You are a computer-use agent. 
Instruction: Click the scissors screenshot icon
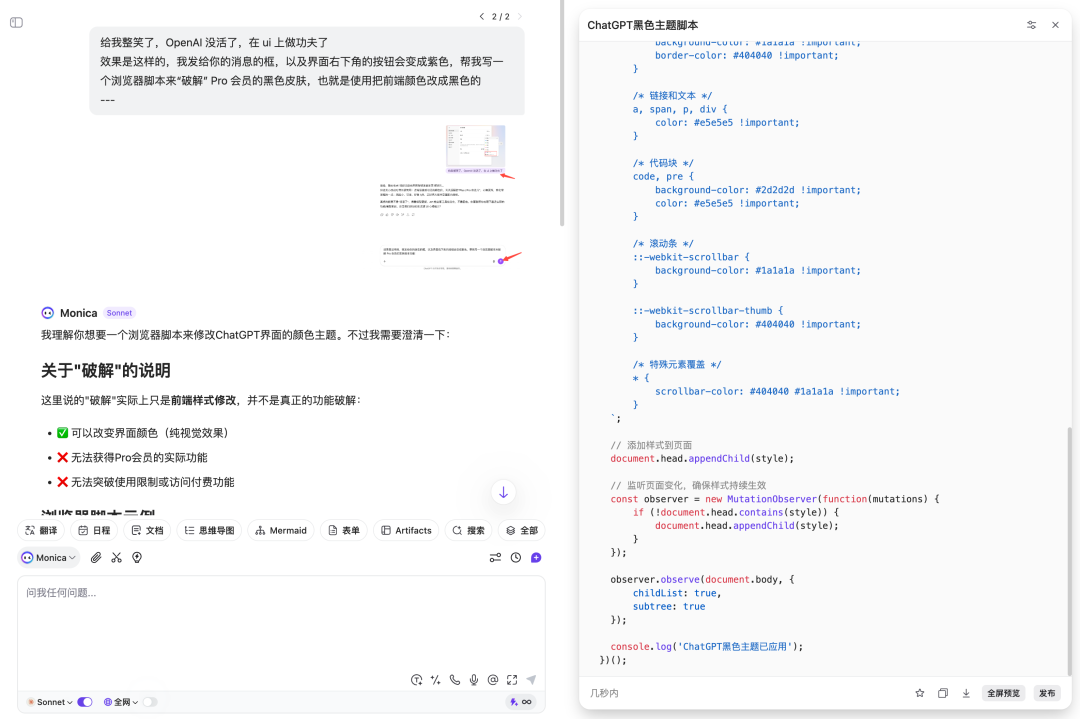(116, 558)
